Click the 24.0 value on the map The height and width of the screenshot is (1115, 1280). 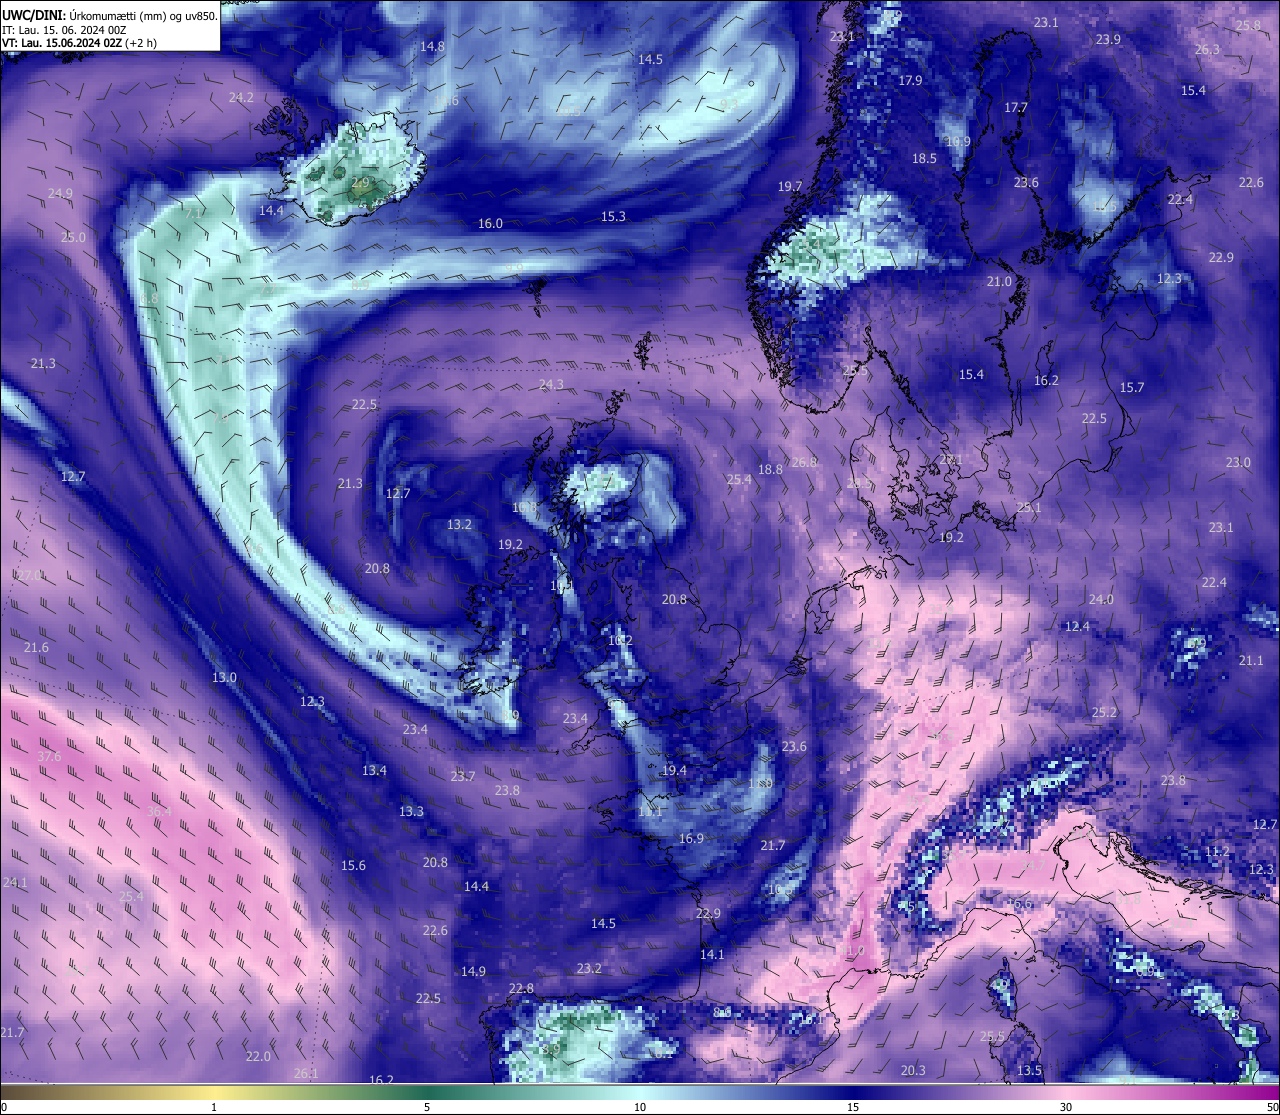(x=1101, y=600)
